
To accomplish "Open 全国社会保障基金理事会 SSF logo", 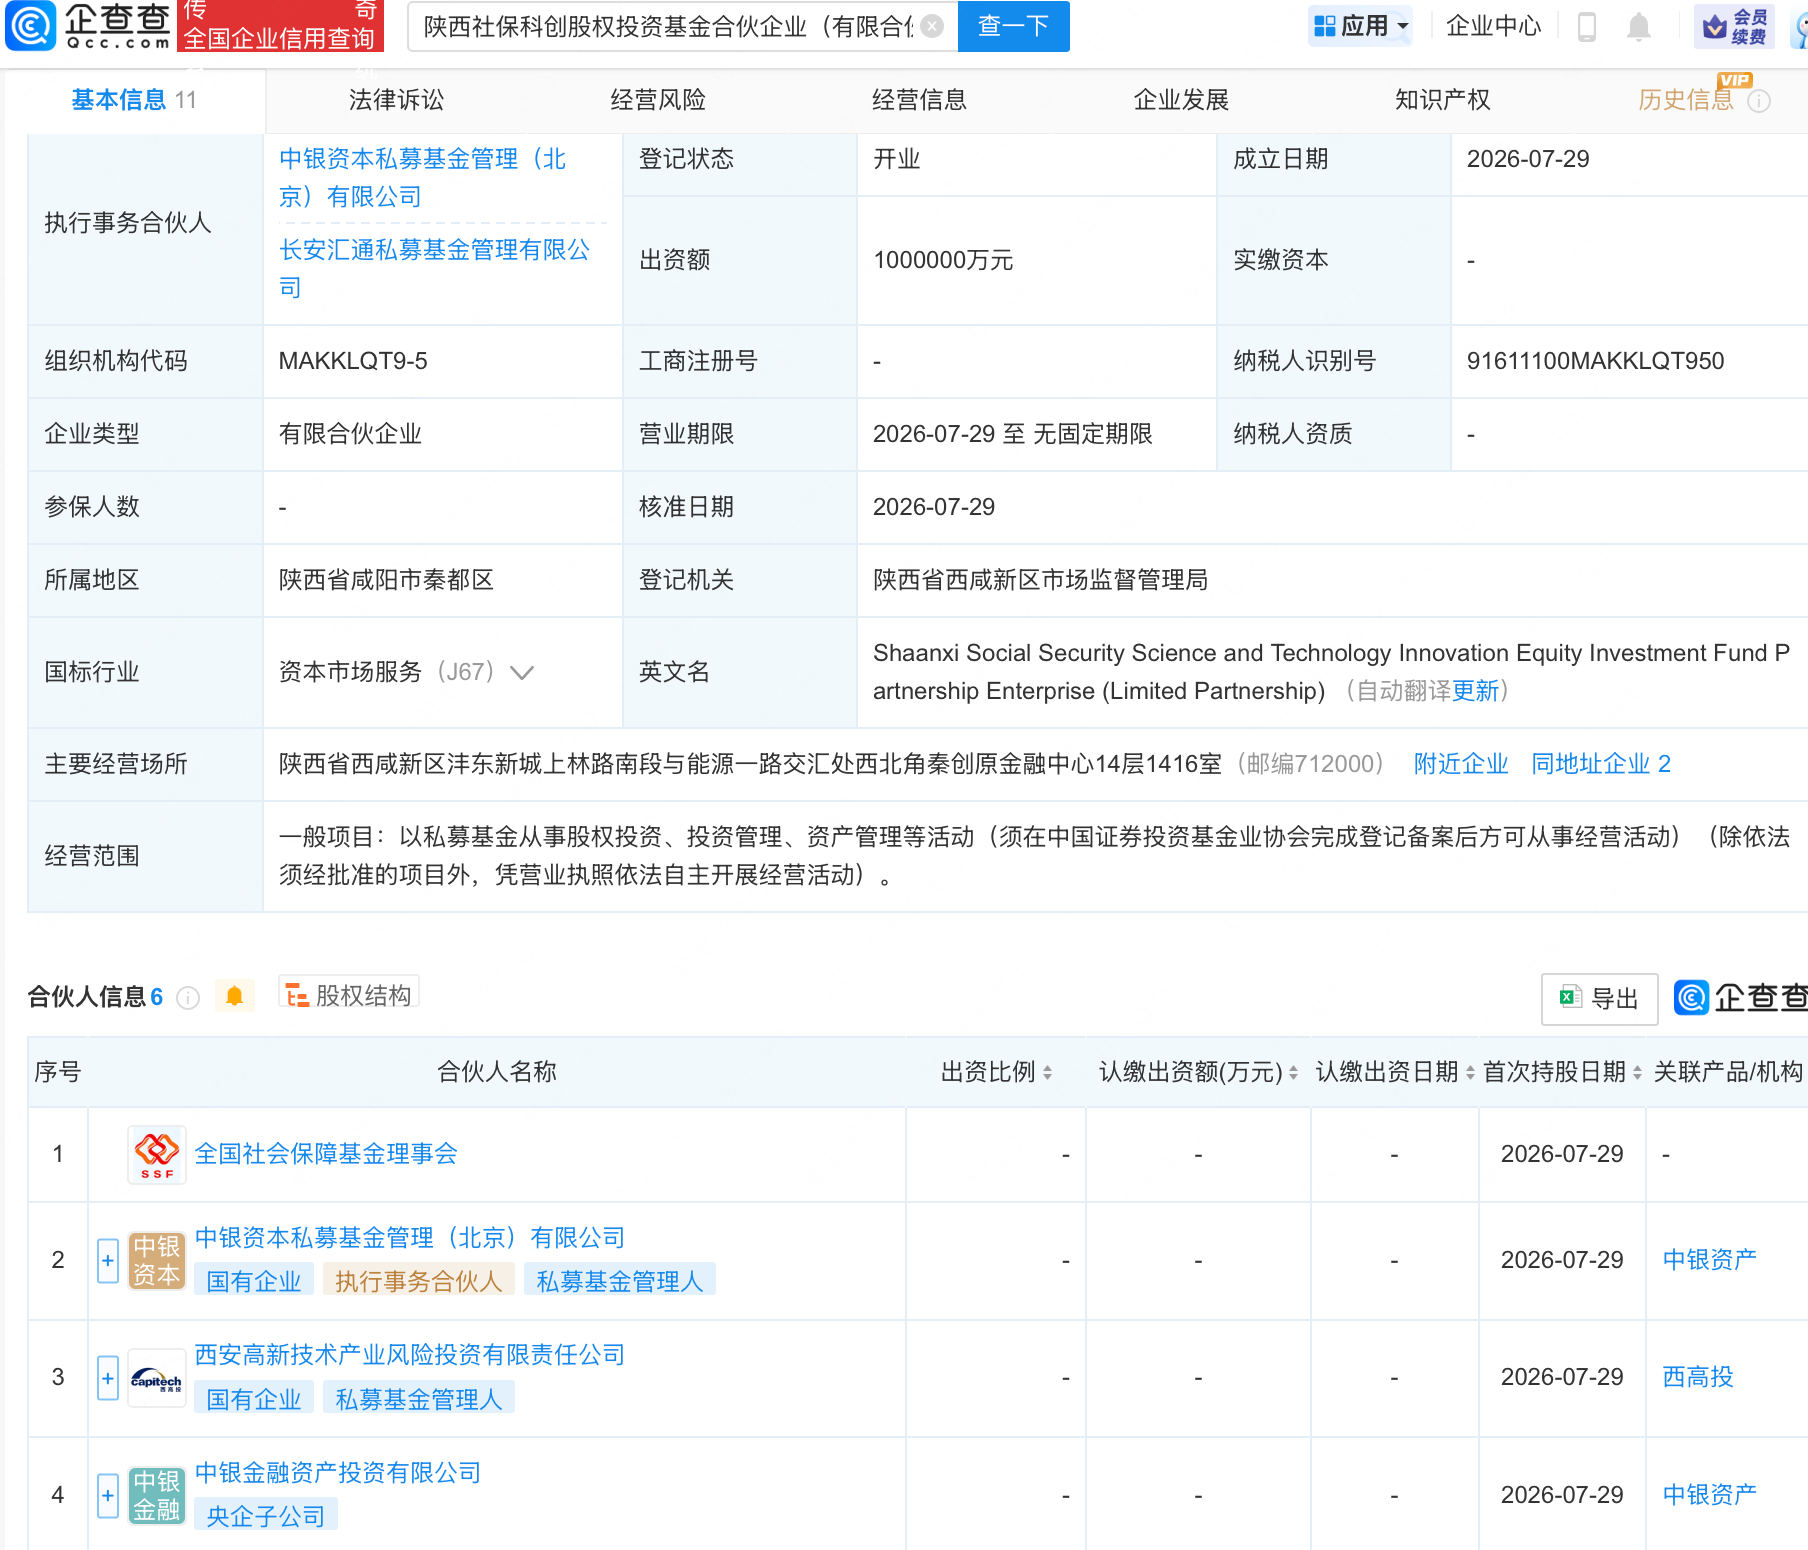I will pyautogui.click(x=157, y=1155).
